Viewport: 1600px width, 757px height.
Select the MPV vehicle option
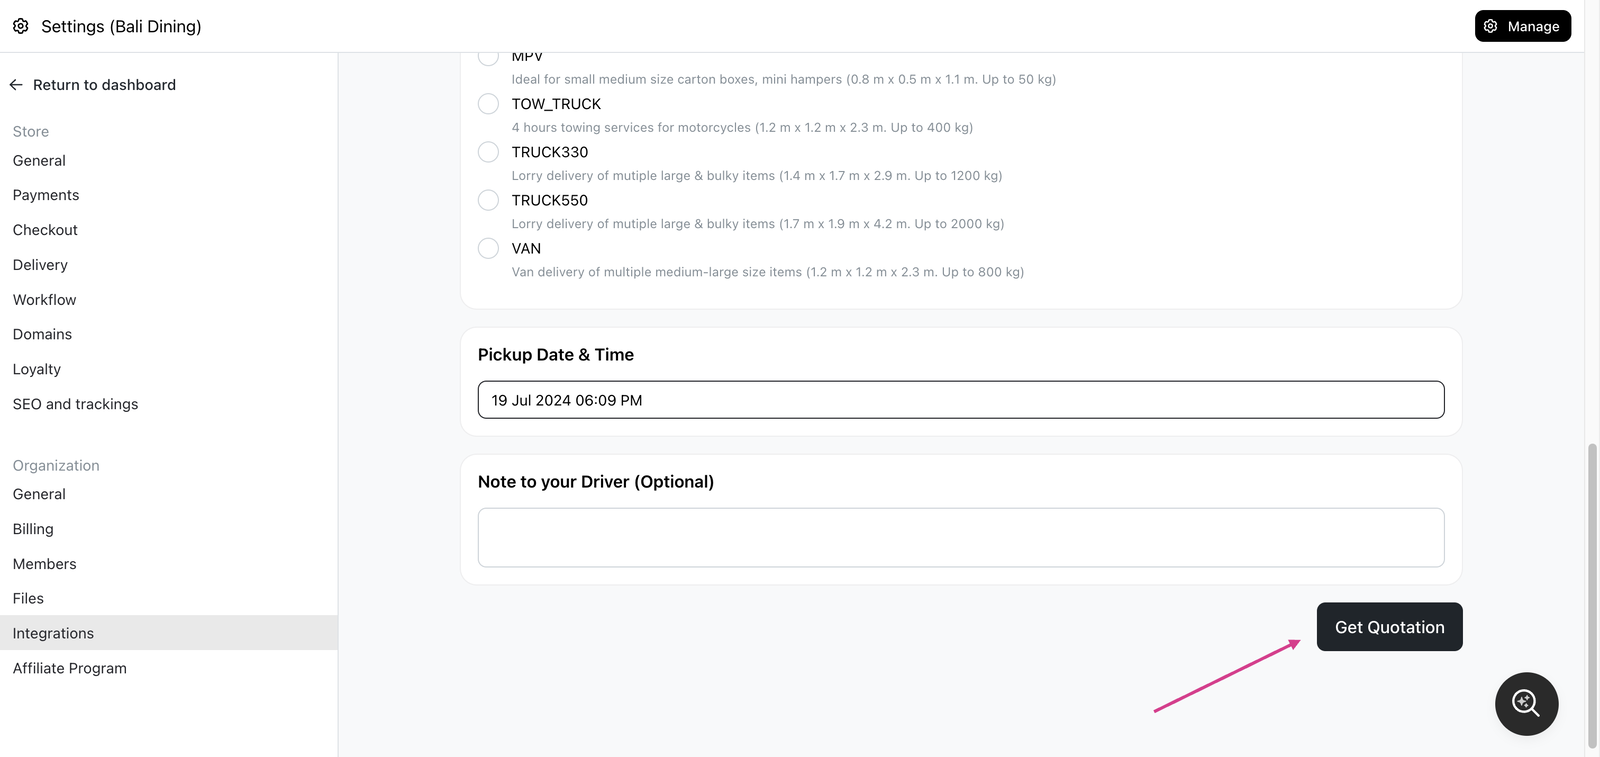(488, 56)
